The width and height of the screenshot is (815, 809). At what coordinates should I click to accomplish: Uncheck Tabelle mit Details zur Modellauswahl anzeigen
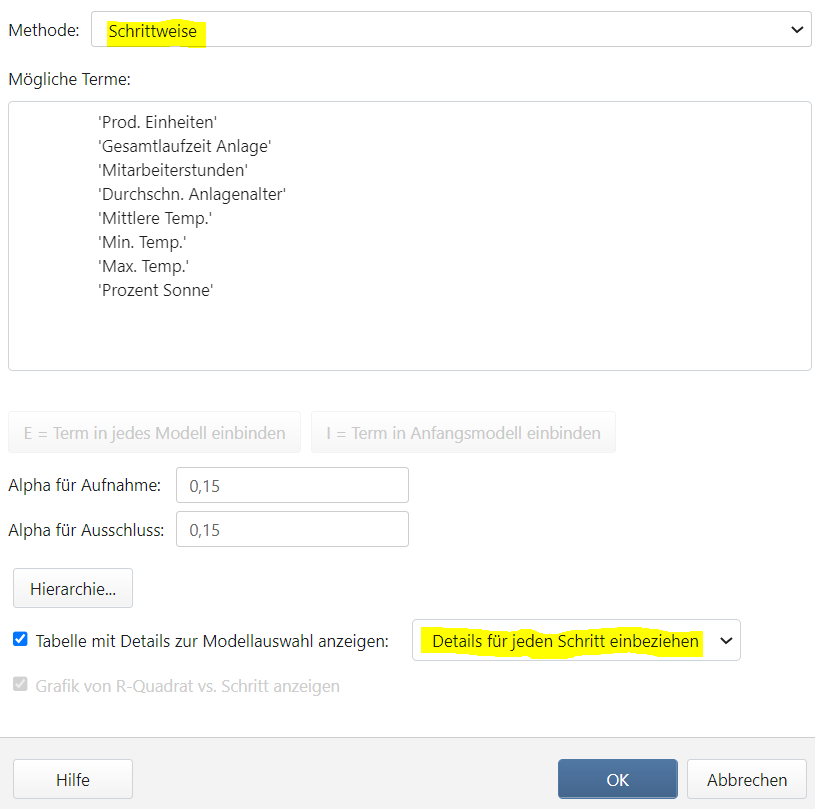coord(21,640)
